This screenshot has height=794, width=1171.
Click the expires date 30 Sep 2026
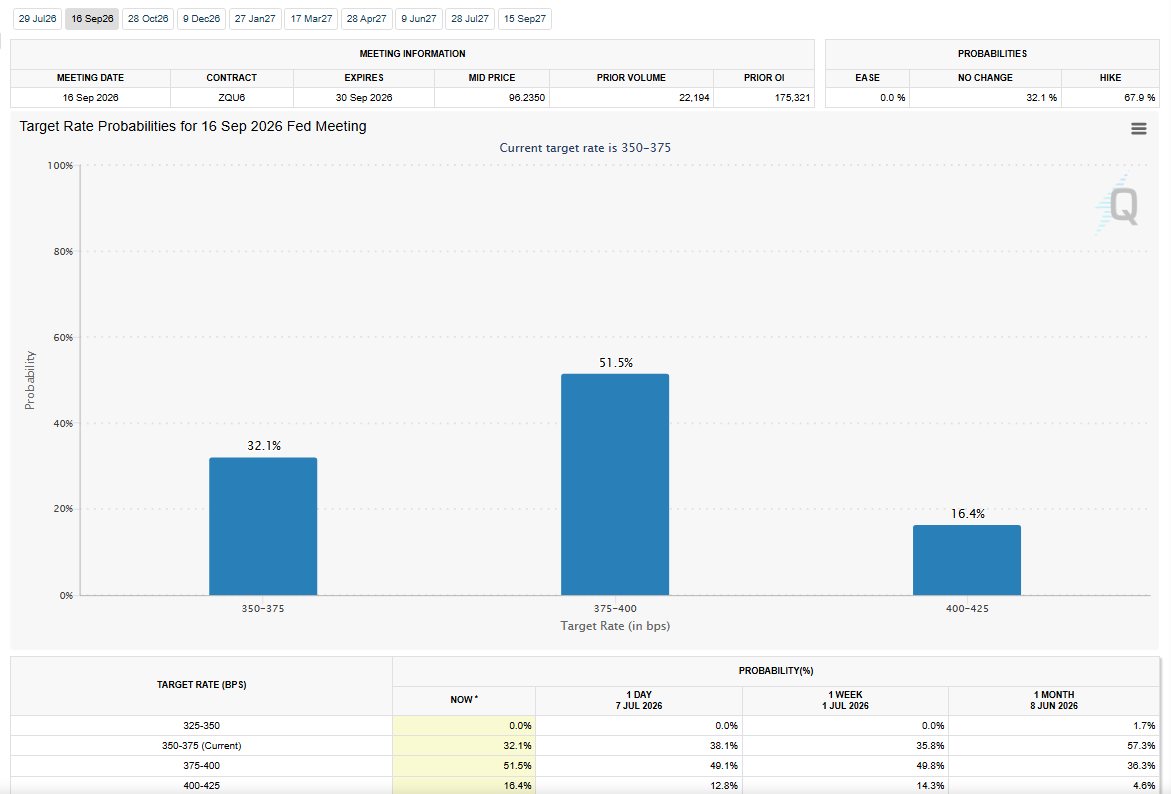click(x=364, y=98)
